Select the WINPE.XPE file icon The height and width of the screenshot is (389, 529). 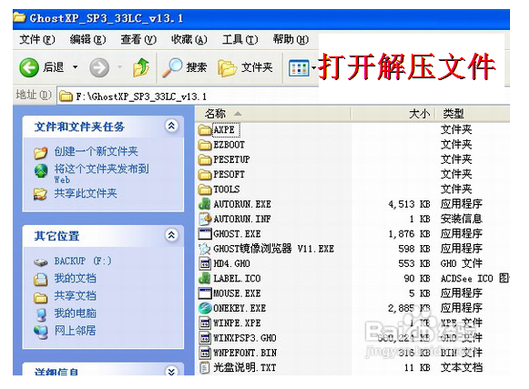coord(204,323)
